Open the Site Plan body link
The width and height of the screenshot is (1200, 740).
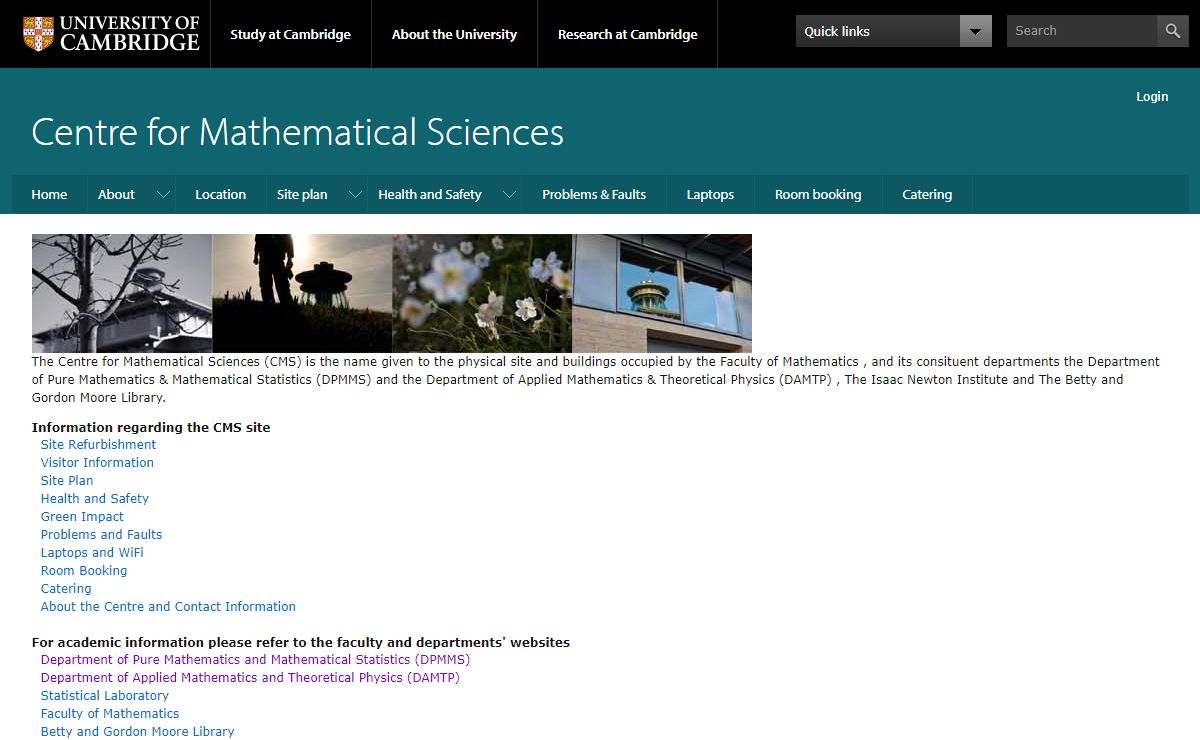tap(67, 481)
